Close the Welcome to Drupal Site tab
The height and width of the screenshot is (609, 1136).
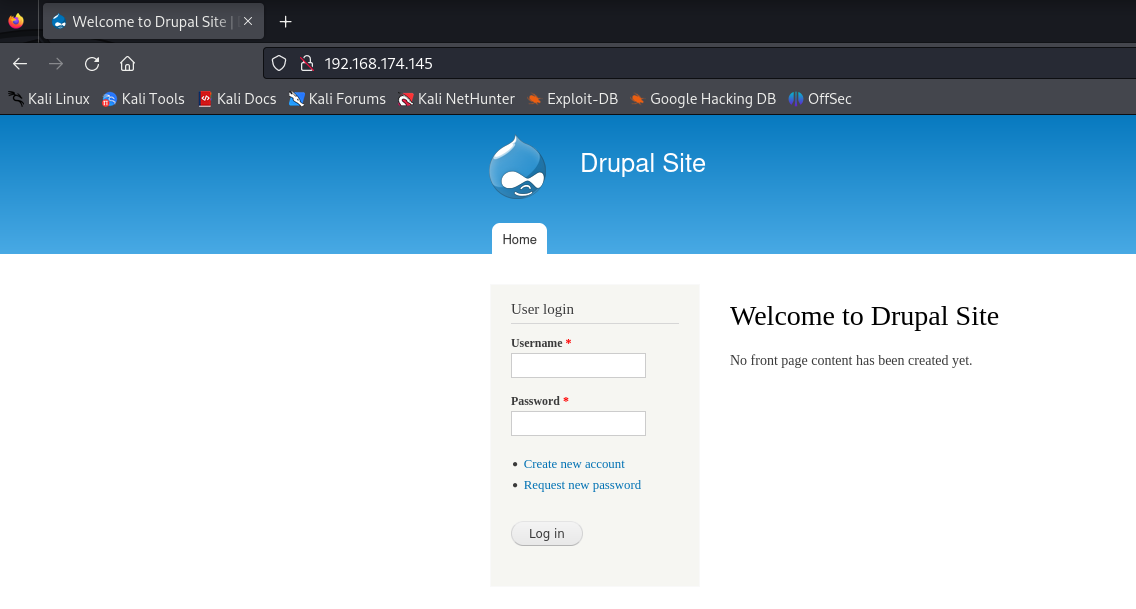248,22
